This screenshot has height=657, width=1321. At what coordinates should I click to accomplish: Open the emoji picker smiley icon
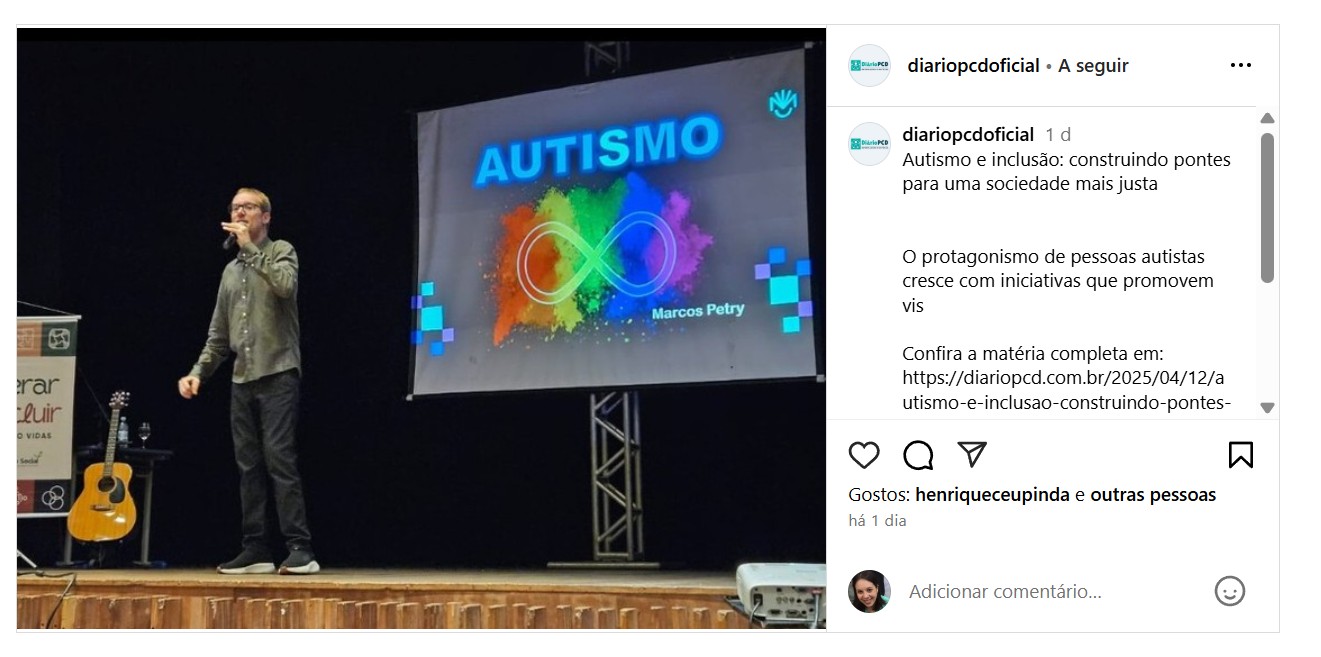[1230, 591]
